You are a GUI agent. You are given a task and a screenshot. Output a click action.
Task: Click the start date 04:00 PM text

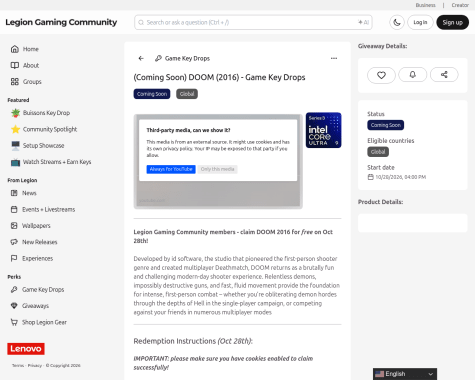pos(401,177)
